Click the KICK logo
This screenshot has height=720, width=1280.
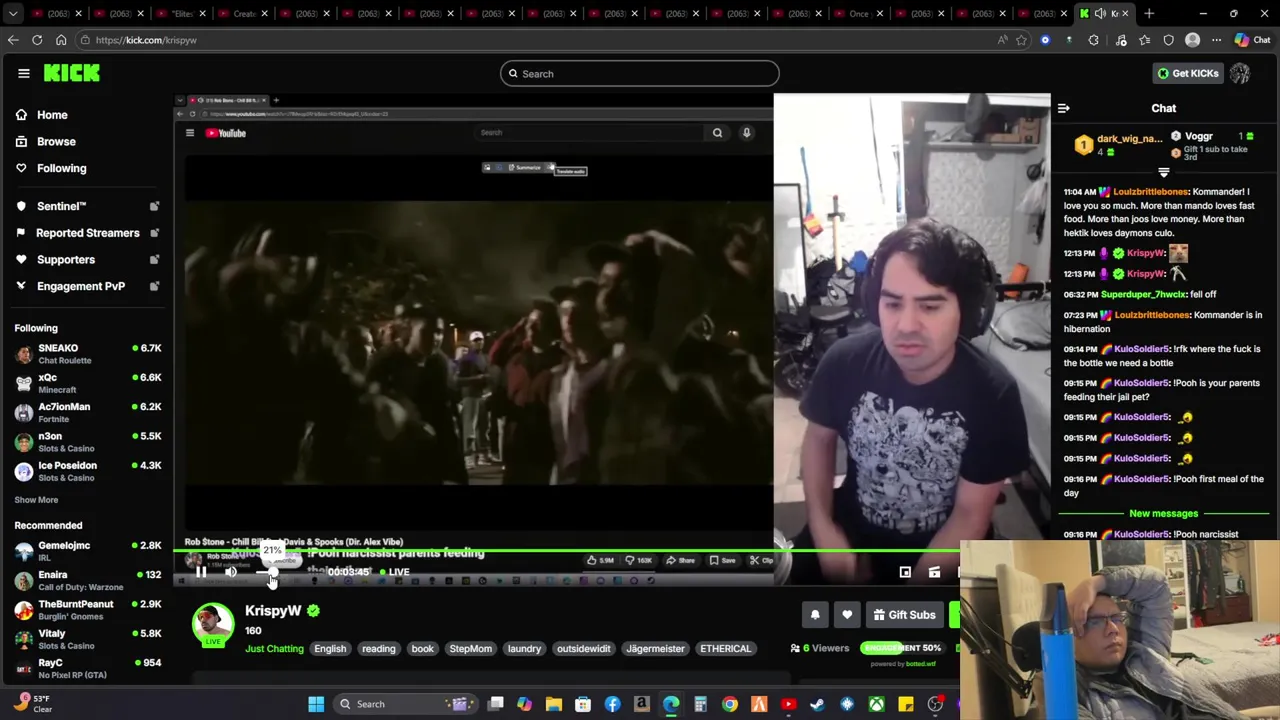click(x=71, y=73)
